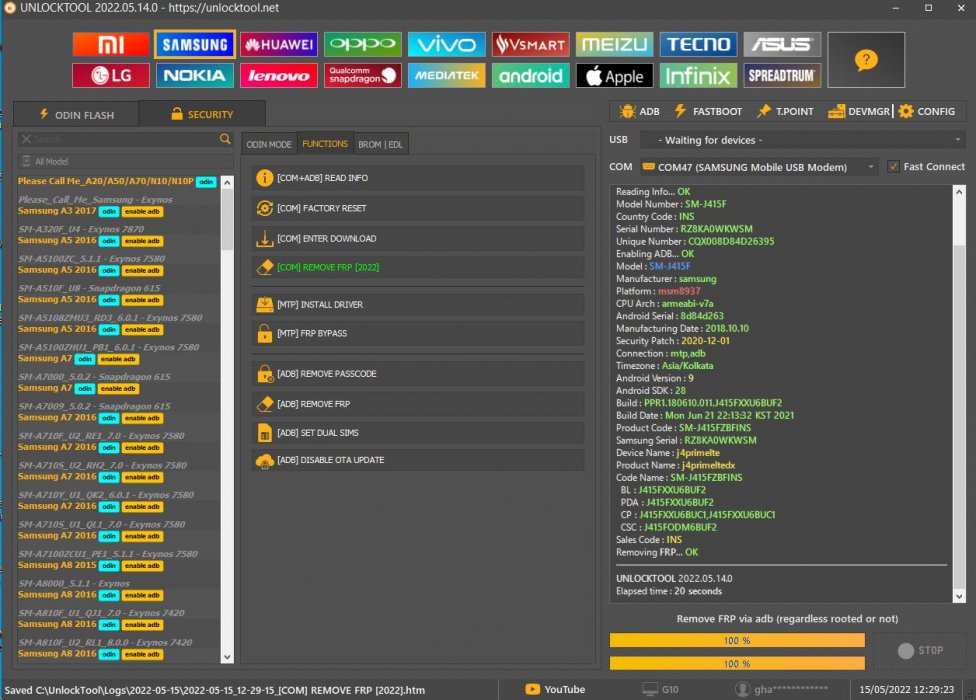The image size is (976, 700).
Task: Select the Nokia brand logo
Action: [195, 75]
